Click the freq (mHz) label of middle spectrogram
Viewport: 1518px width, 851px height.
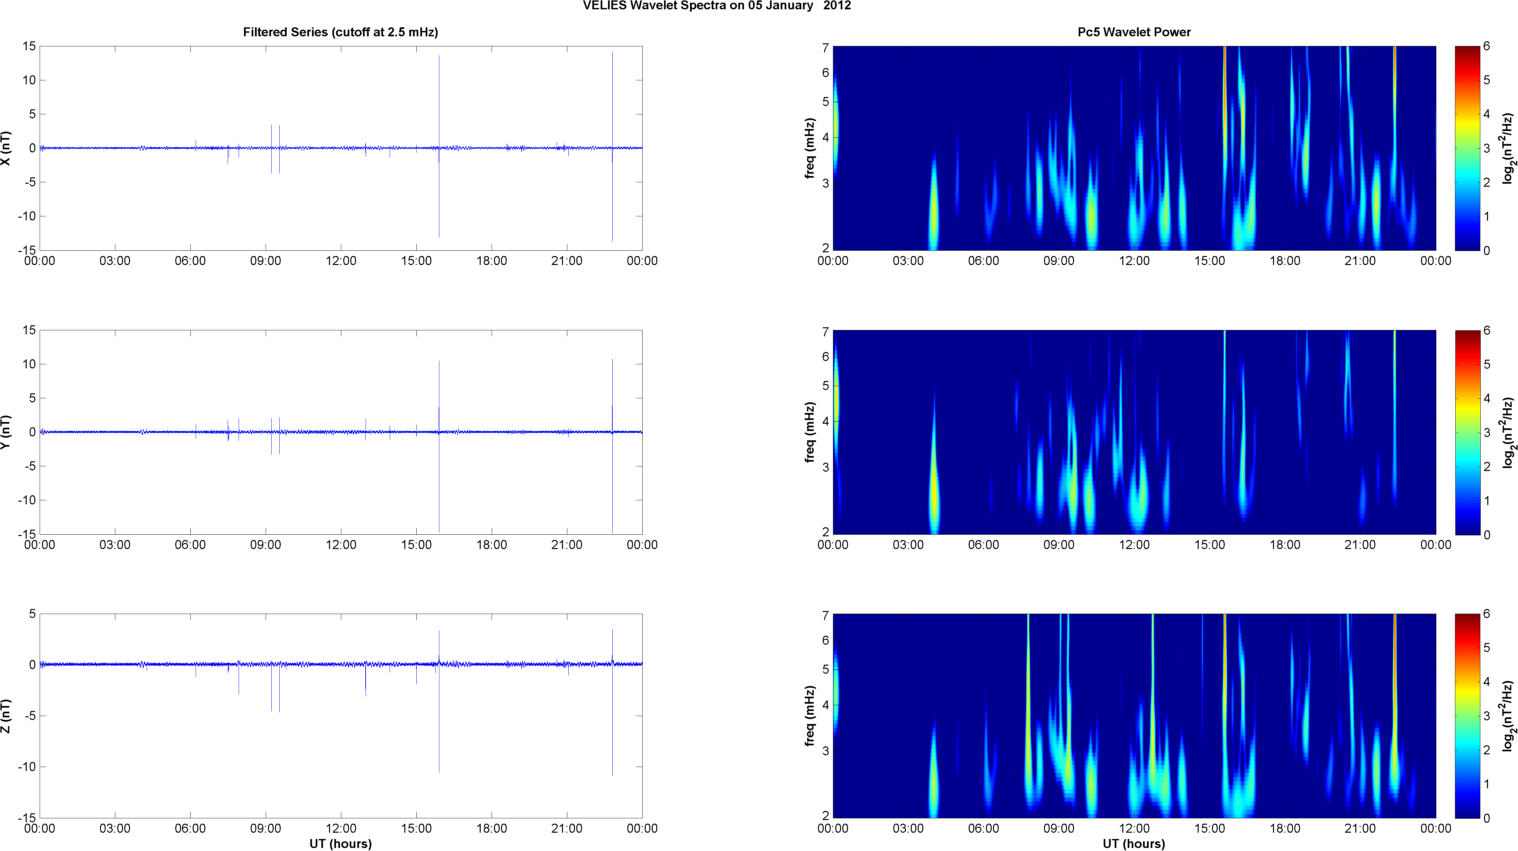809,432
